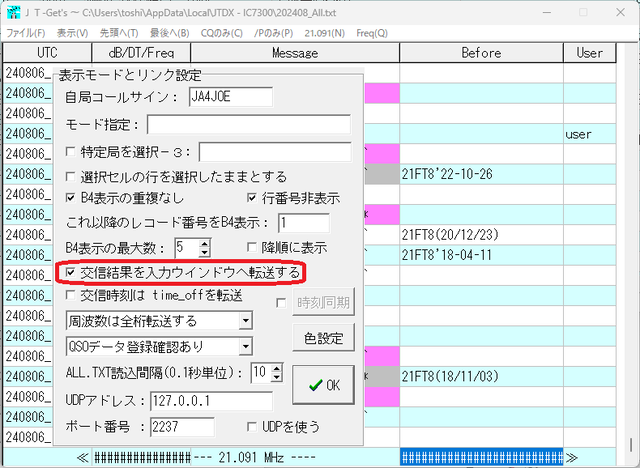Click the Message column header

click(x=295, y=53)
